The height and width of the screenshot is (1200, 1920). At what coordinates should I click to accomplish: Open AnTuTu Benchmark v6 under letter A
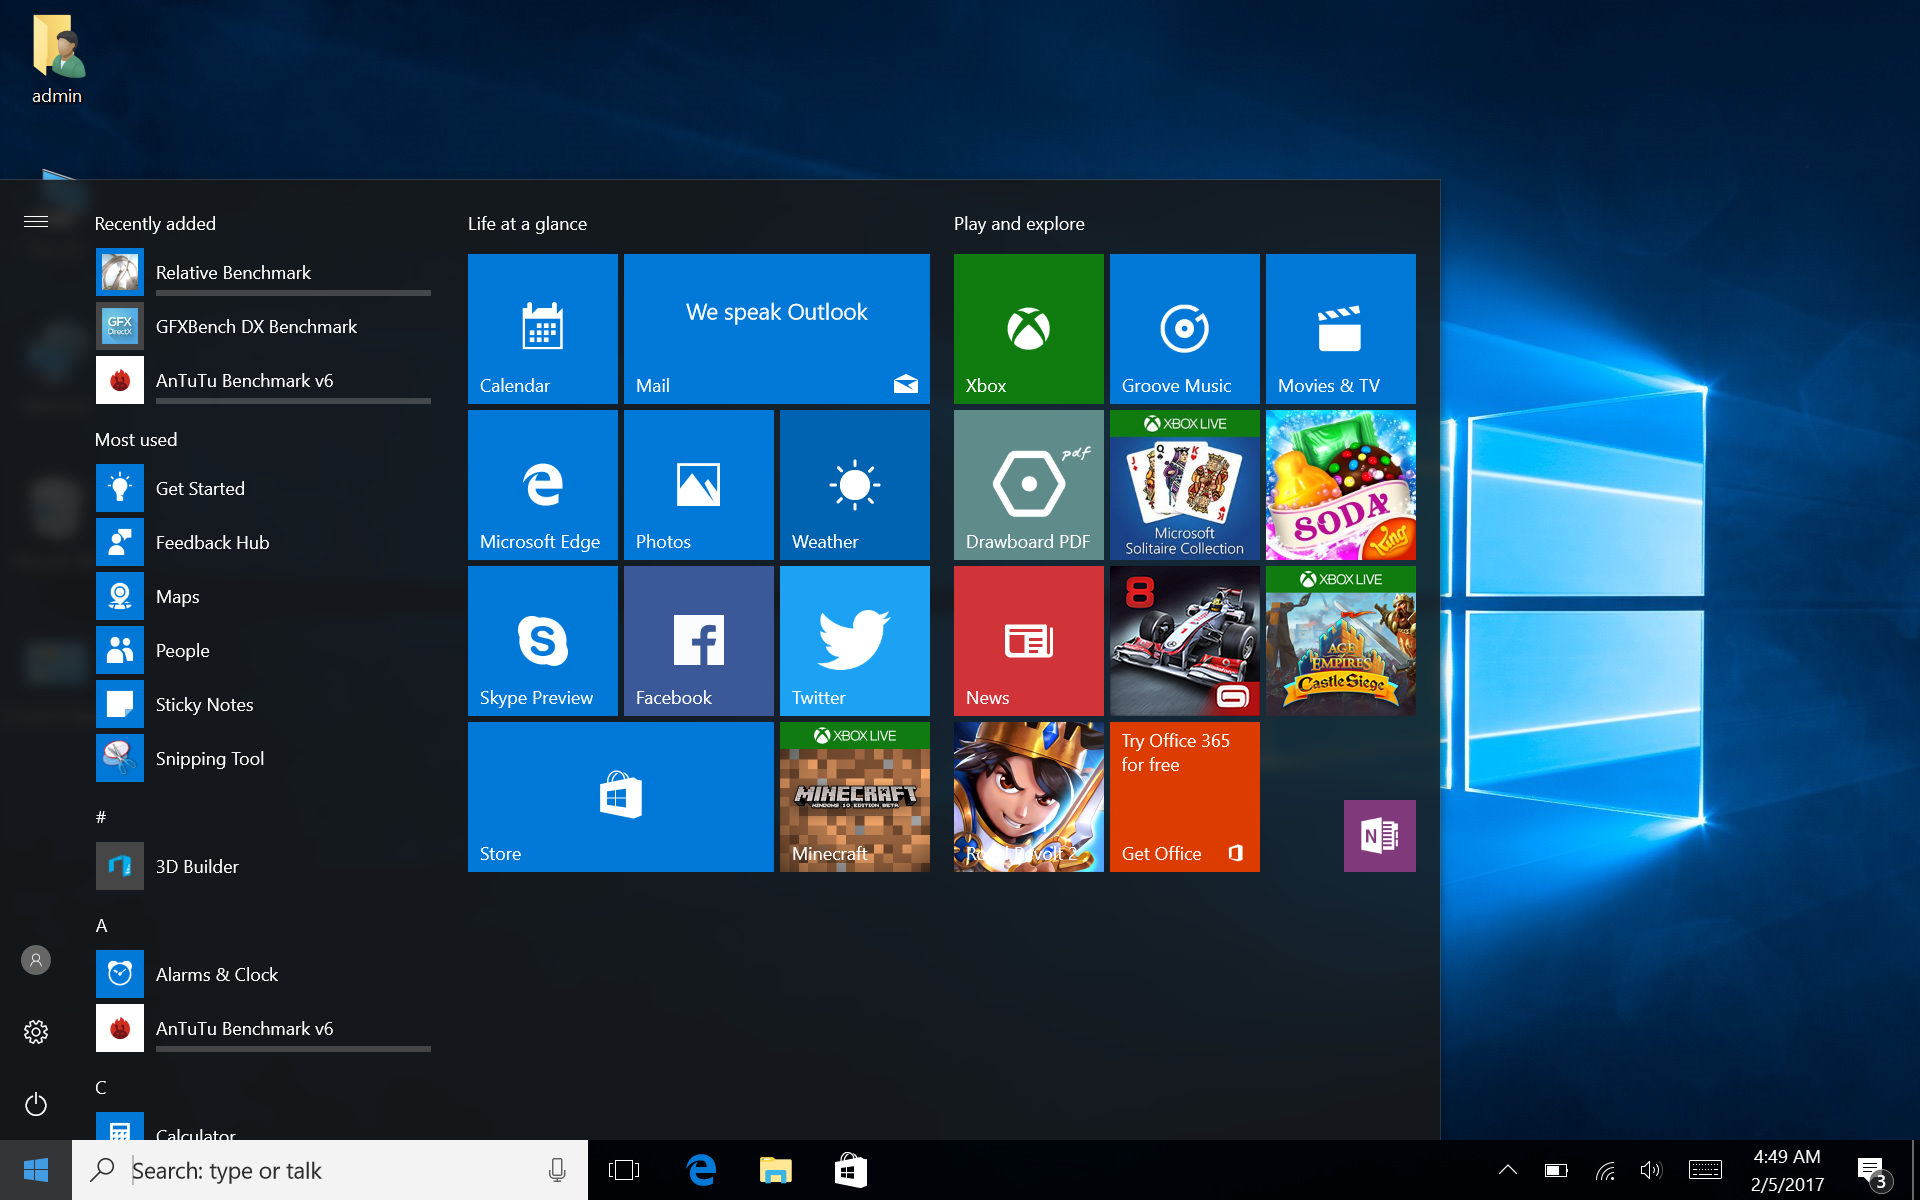click(263, 1028)
